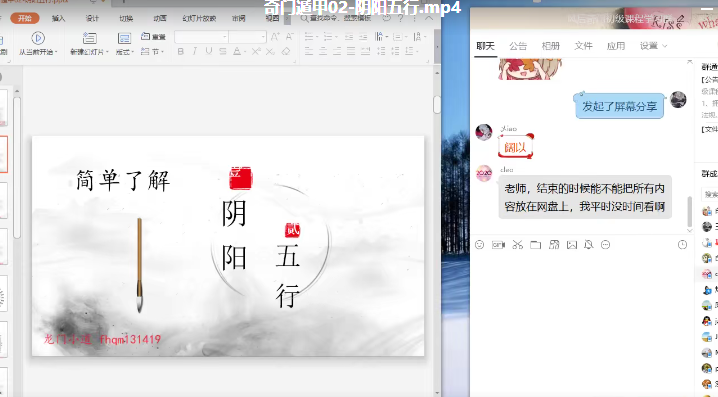Screen dimensions: 718x397
Task: Click the presenter avatar beside screen share message
Action: tap(678, 99)
